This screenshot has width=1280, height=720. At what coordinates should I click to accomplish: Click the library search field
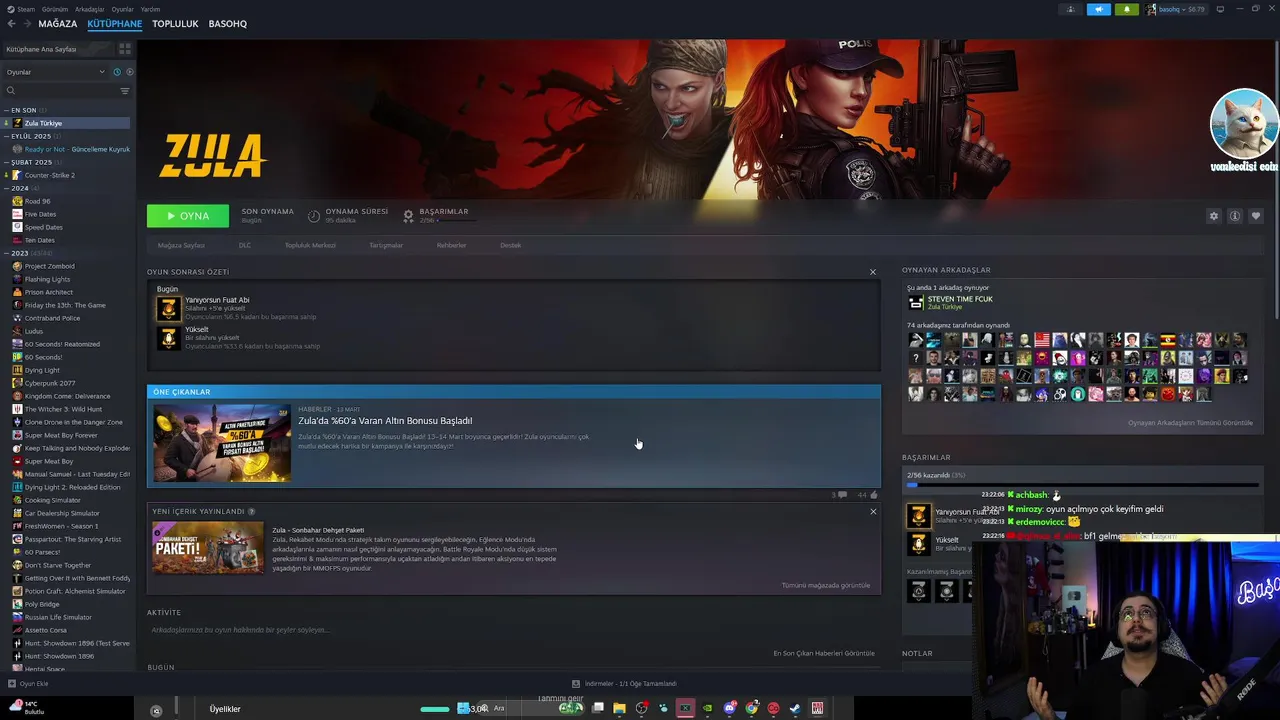(x=60, y=91)
